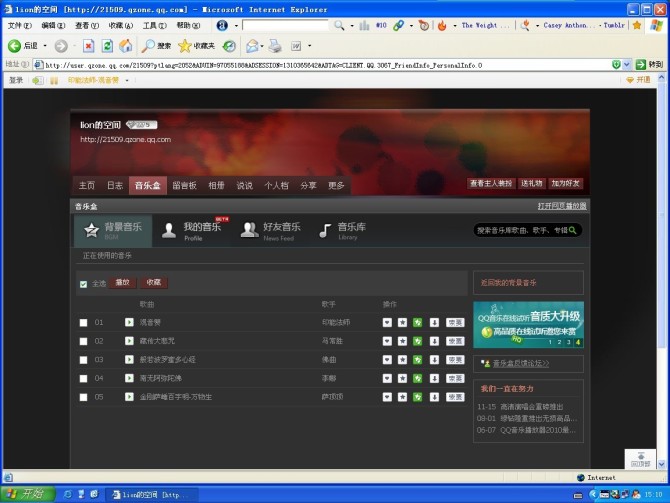Open the 音乐库 Library tab
This screenshot has height=503, width=670.
coord(343,231)
